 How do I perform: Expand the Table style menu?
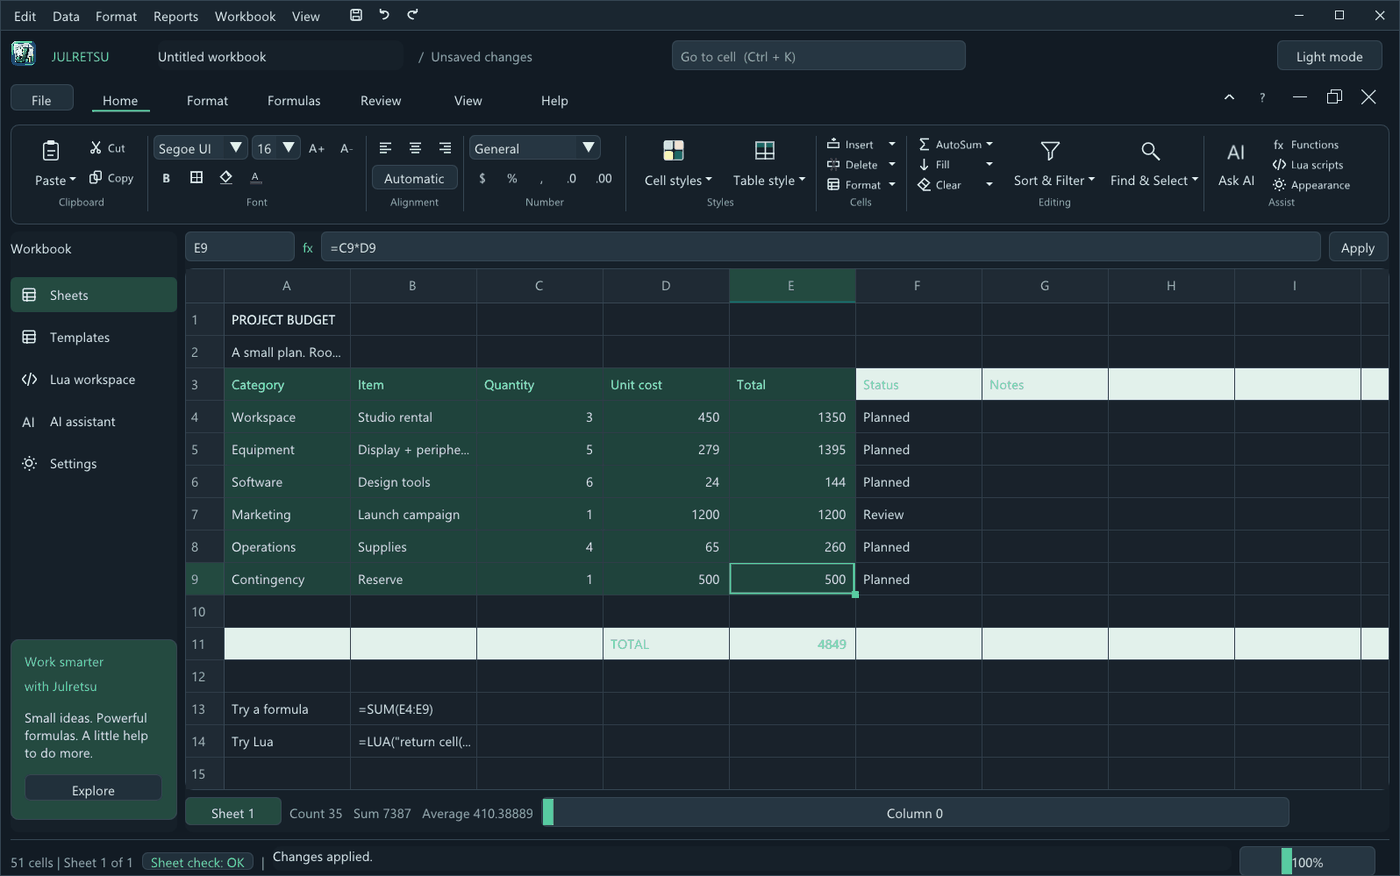click(x=768, y=165)
